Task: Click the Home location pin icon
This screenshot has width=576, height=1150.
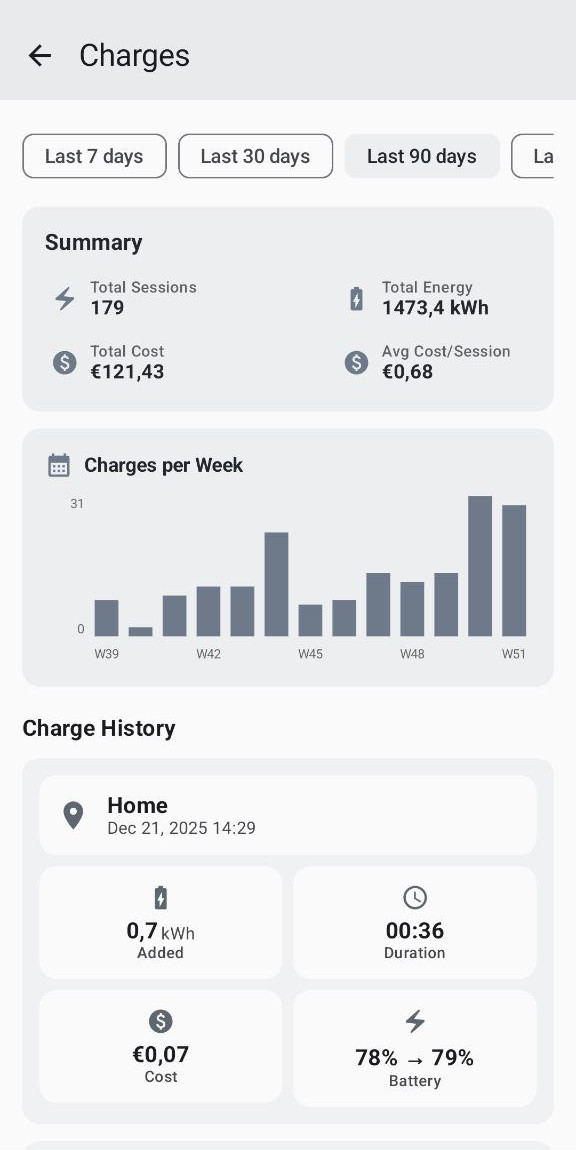Action: coord(72,815)
